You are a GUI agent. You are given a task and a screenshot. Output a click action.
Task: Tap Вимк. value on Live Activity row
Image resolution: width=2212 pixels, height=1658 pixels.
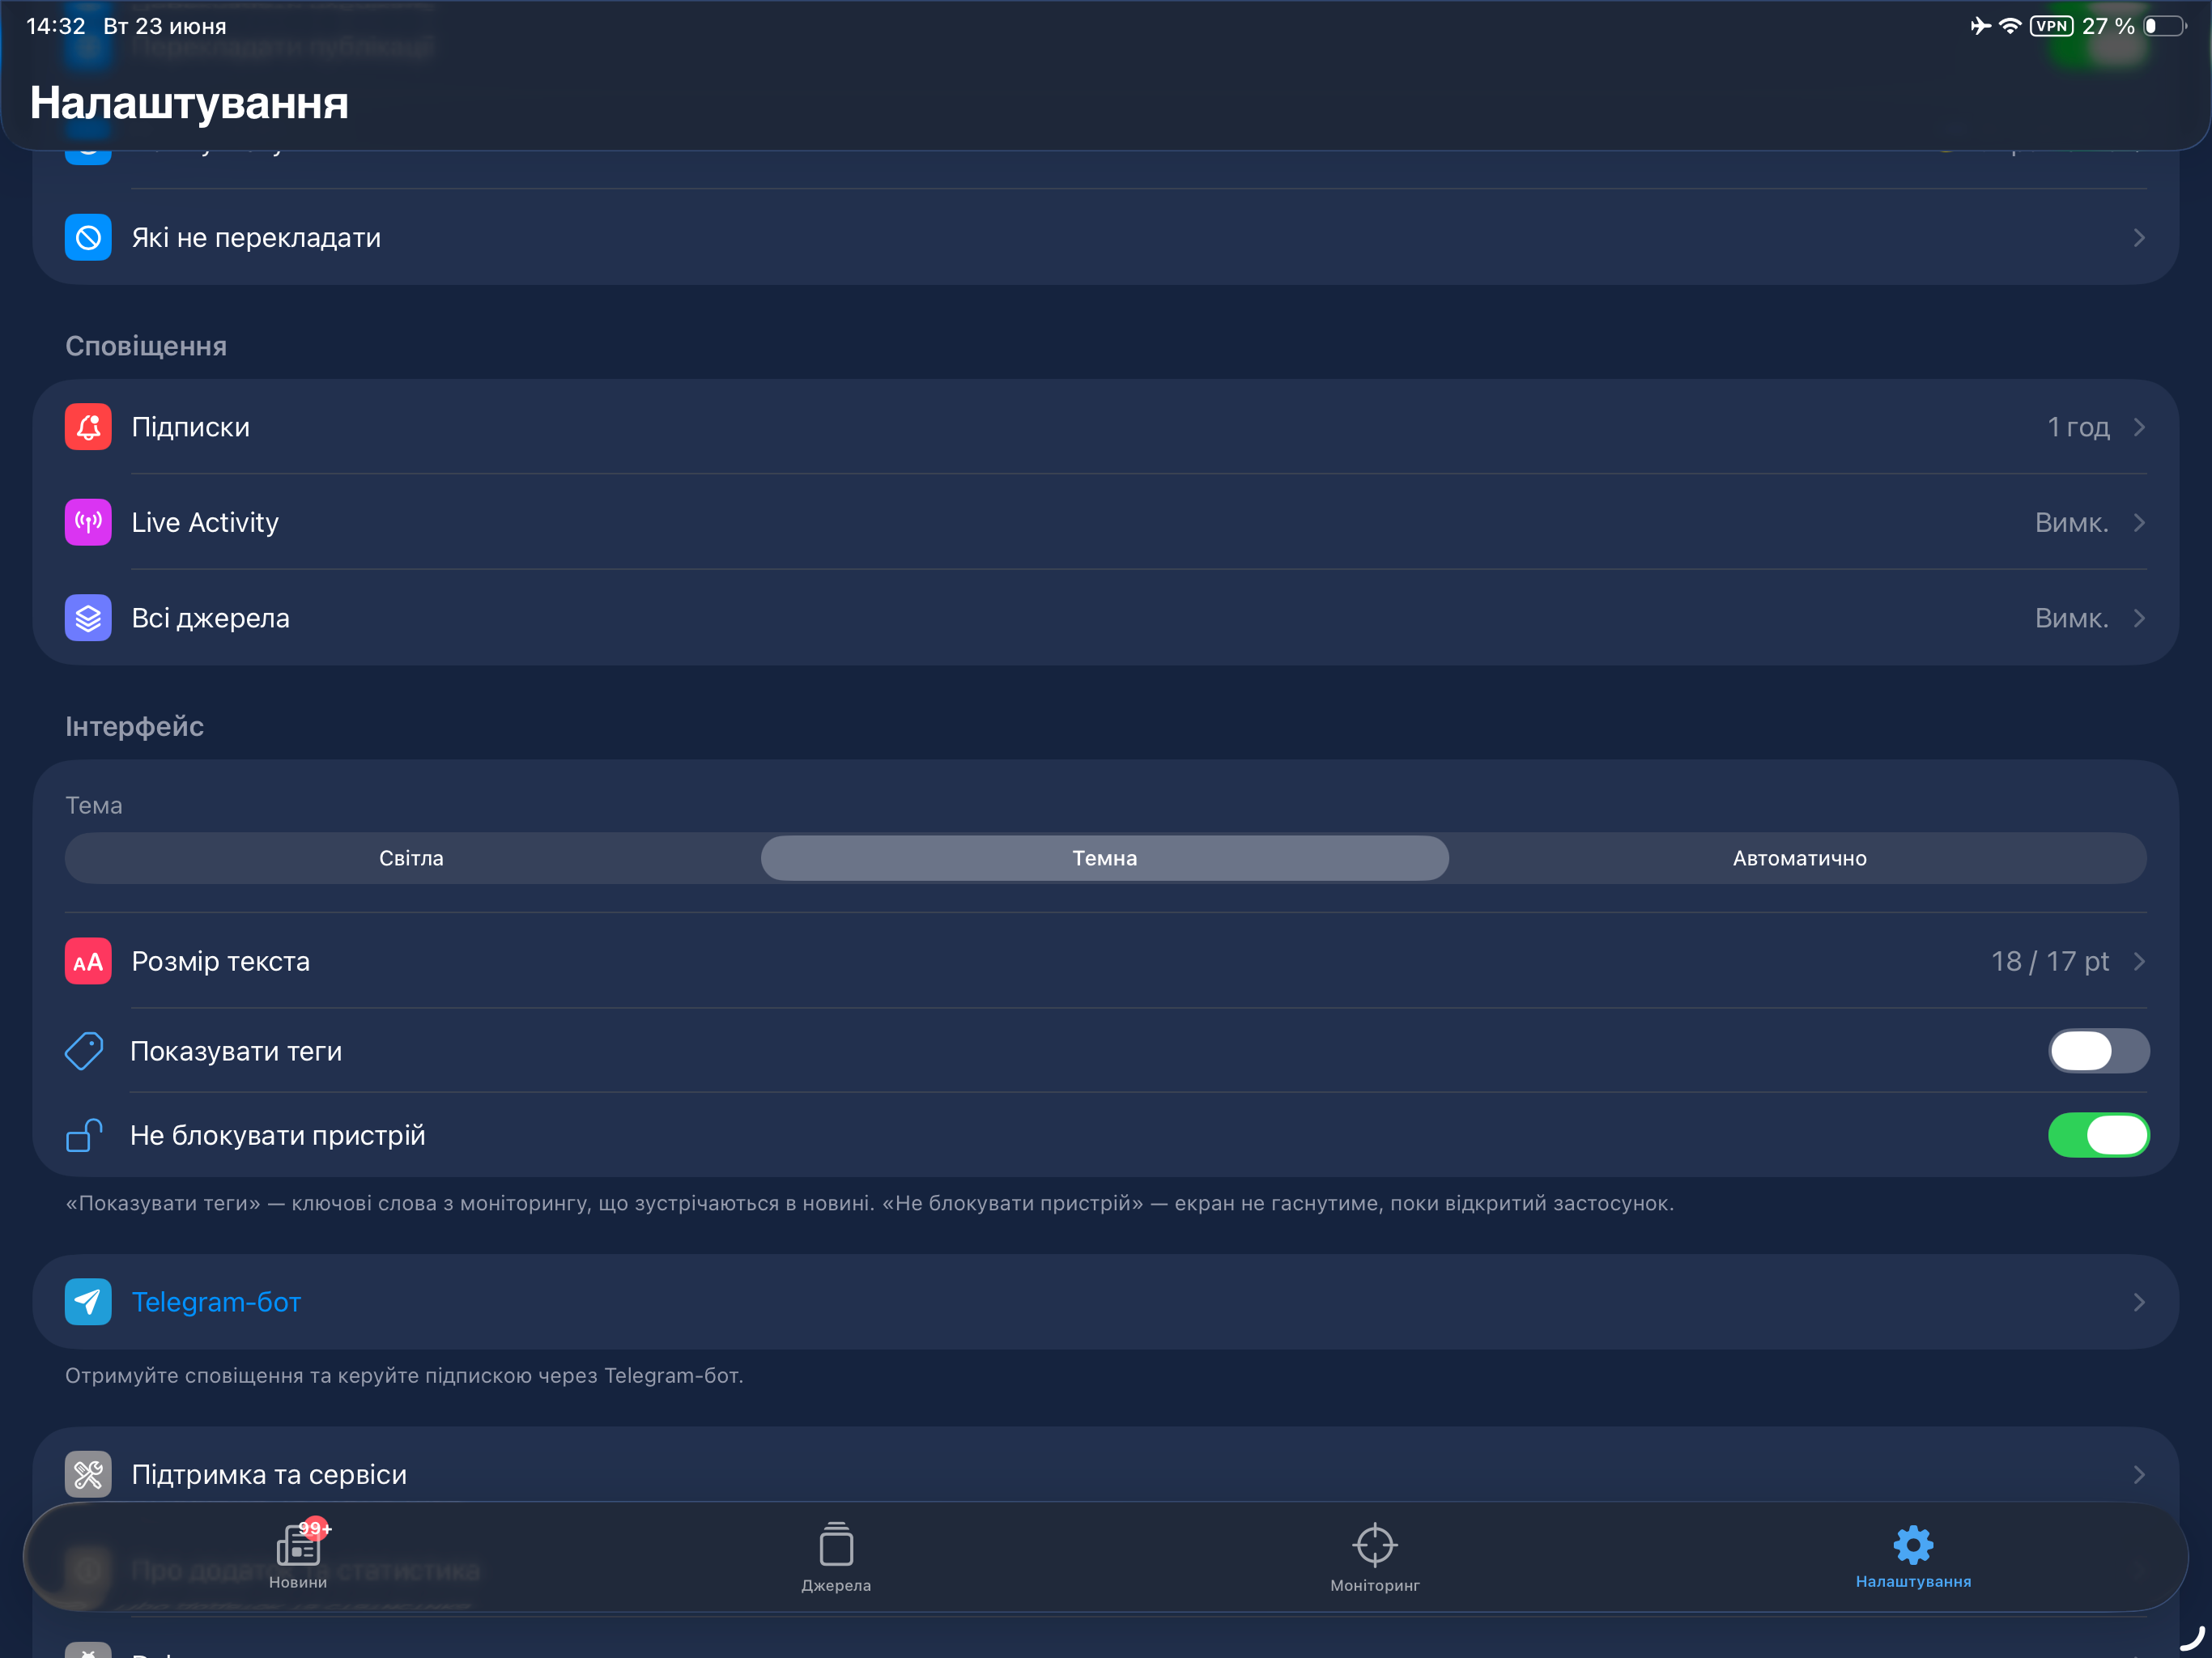tap(2071, 522)
